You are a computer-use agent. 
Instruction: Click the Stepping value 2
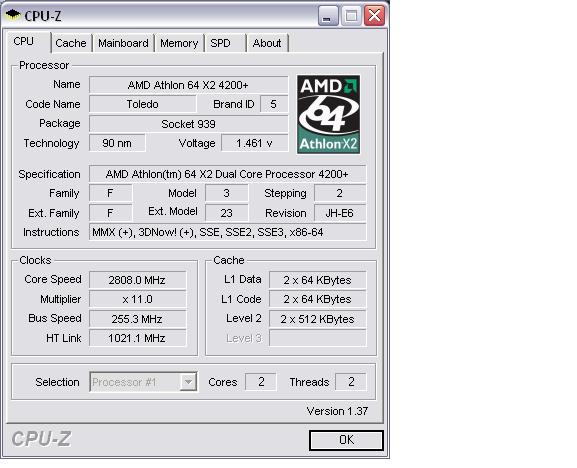[340, 193]
